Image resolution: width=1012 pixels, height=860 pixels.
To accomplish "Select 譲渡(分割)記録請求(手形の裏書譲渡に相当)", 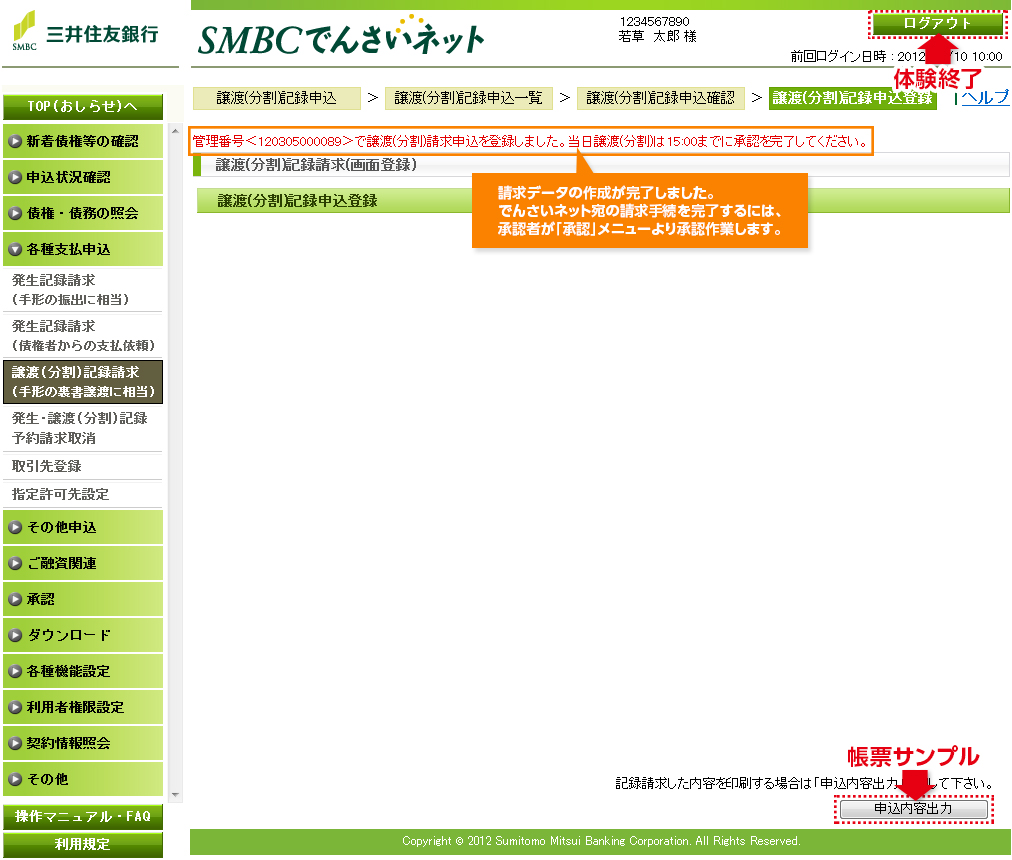I will click(x=83, y=382).
